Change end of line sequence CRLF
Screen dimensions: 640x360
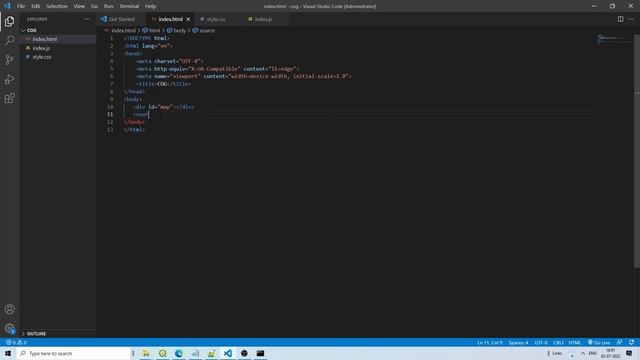558,342
